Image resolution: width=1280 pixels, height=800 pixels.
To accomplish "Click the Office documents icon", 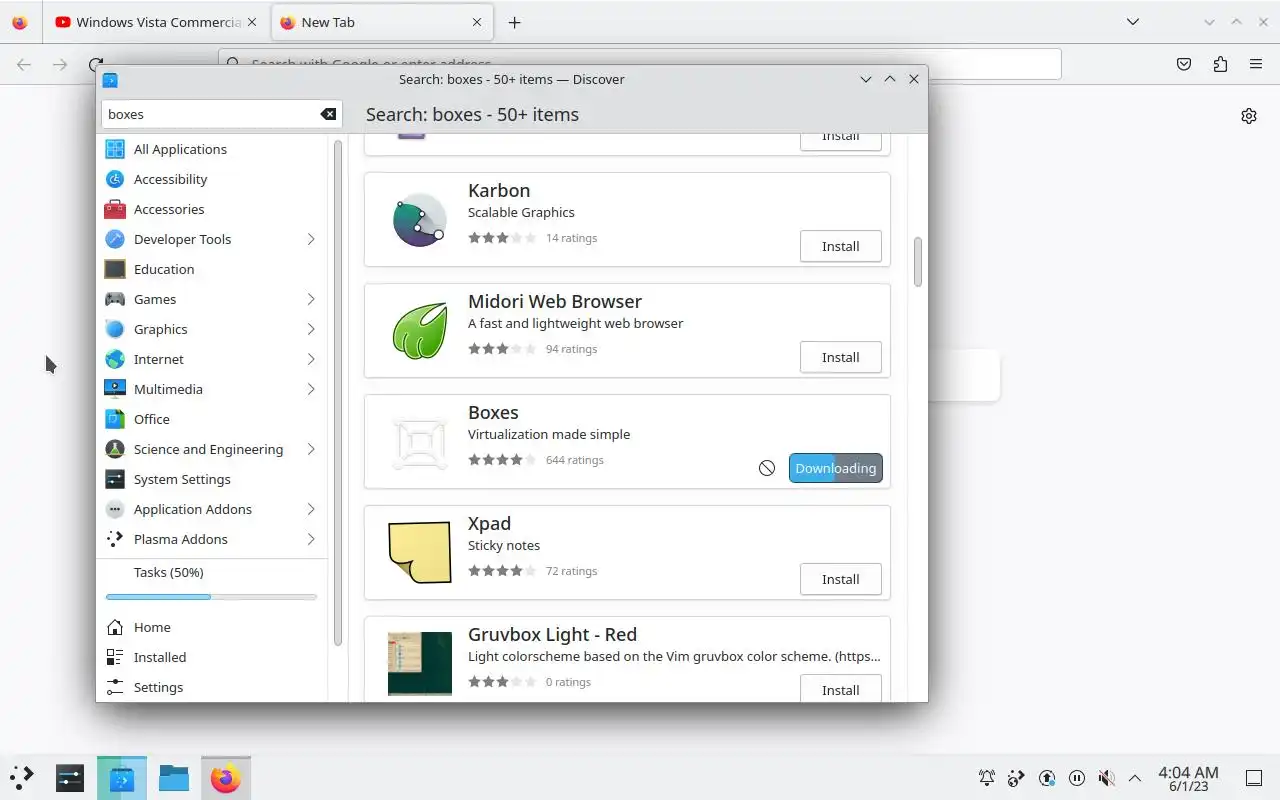I will click(115, 419).
